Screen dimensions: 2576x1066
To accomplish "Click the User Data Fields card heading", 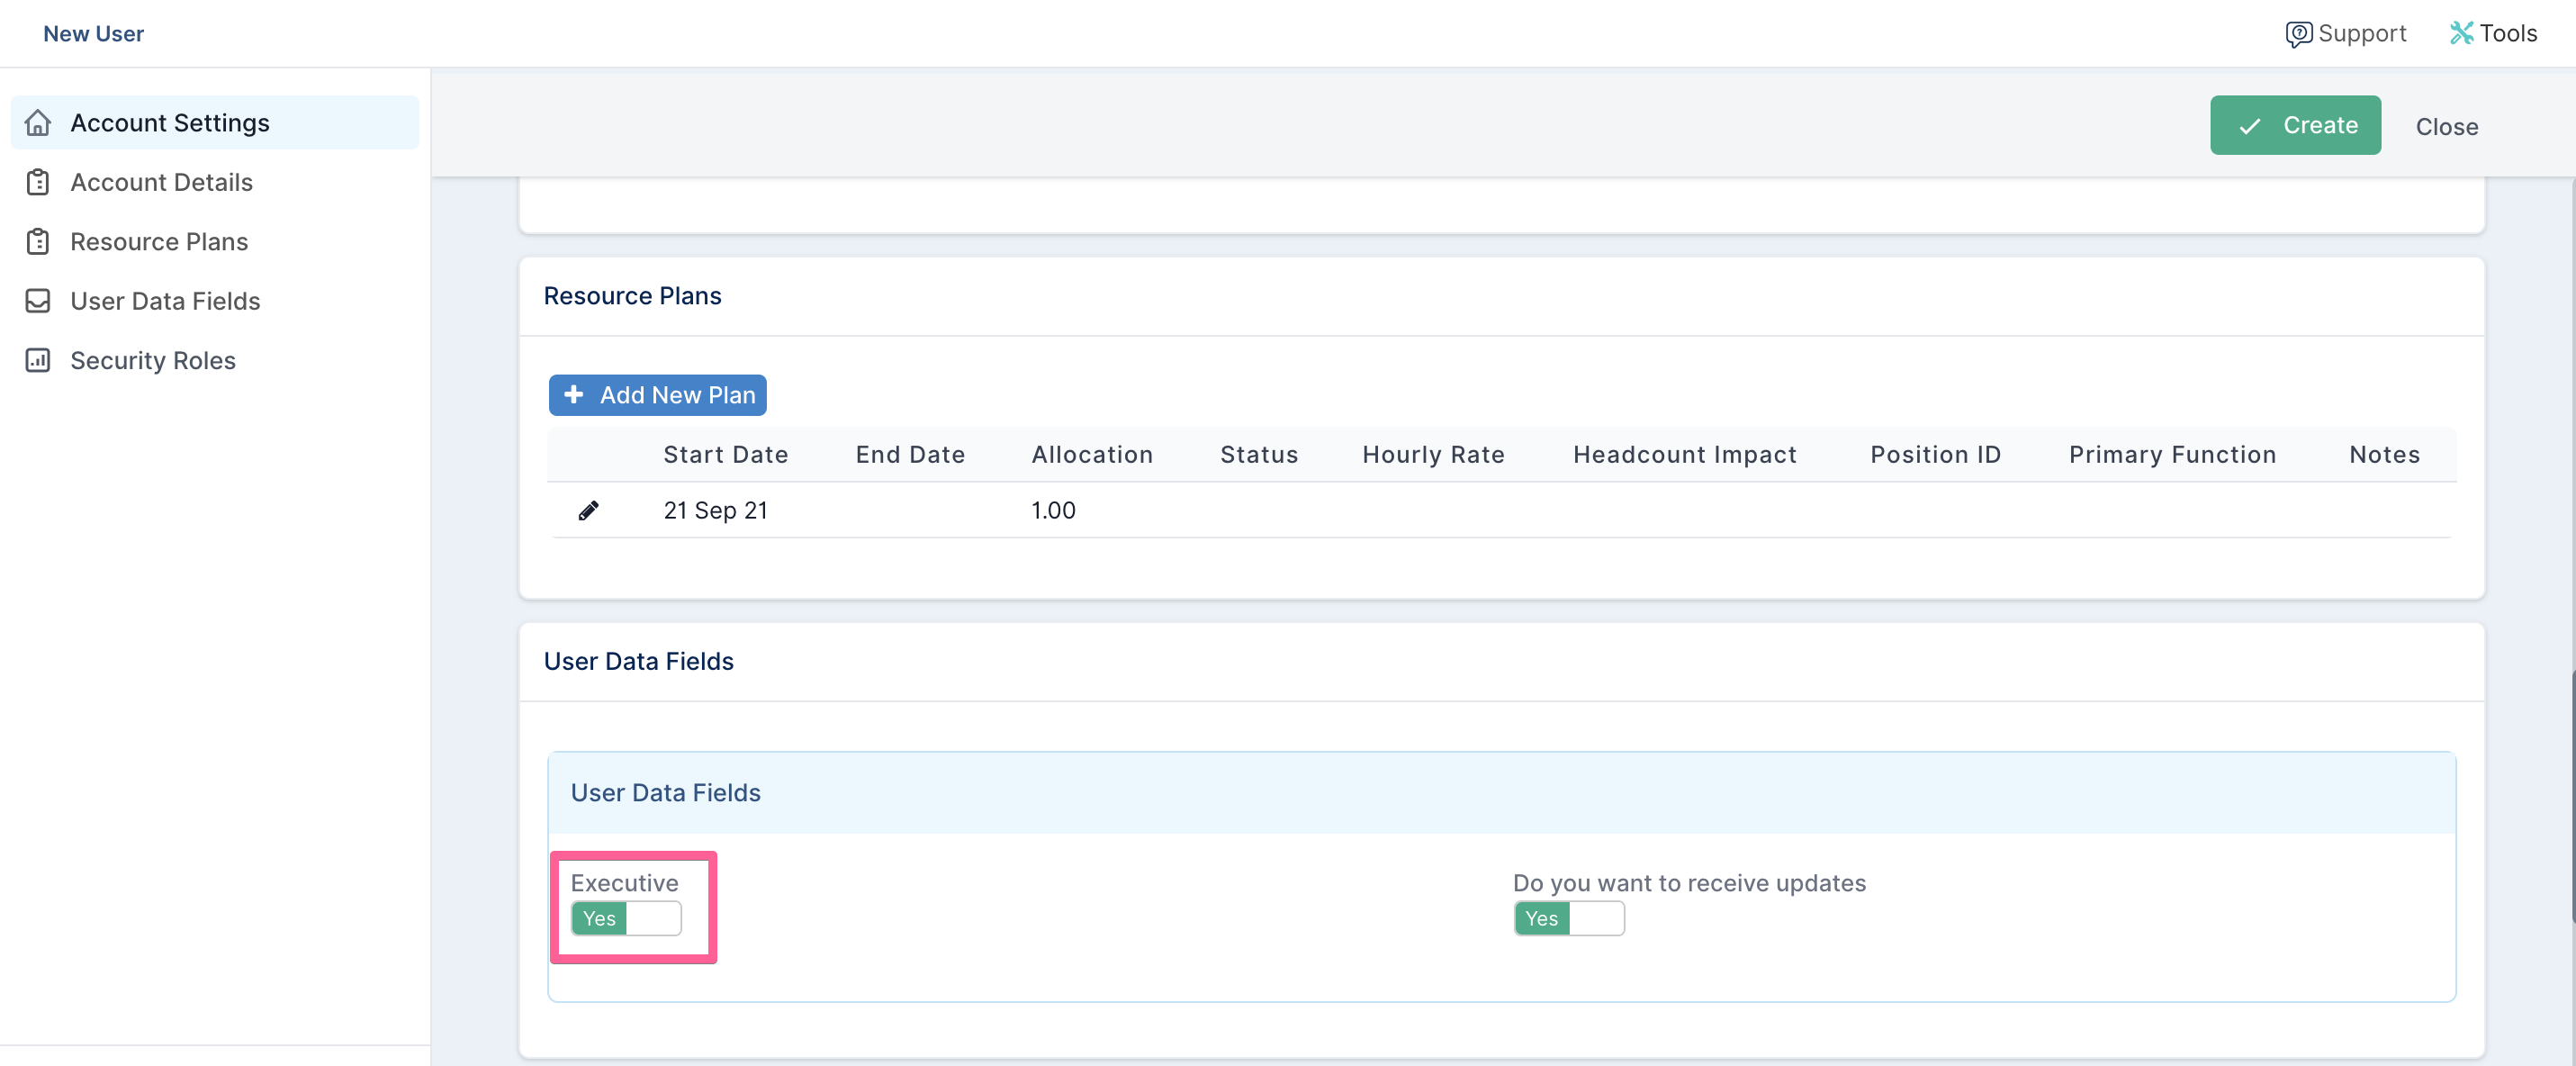I will point(638,661).
